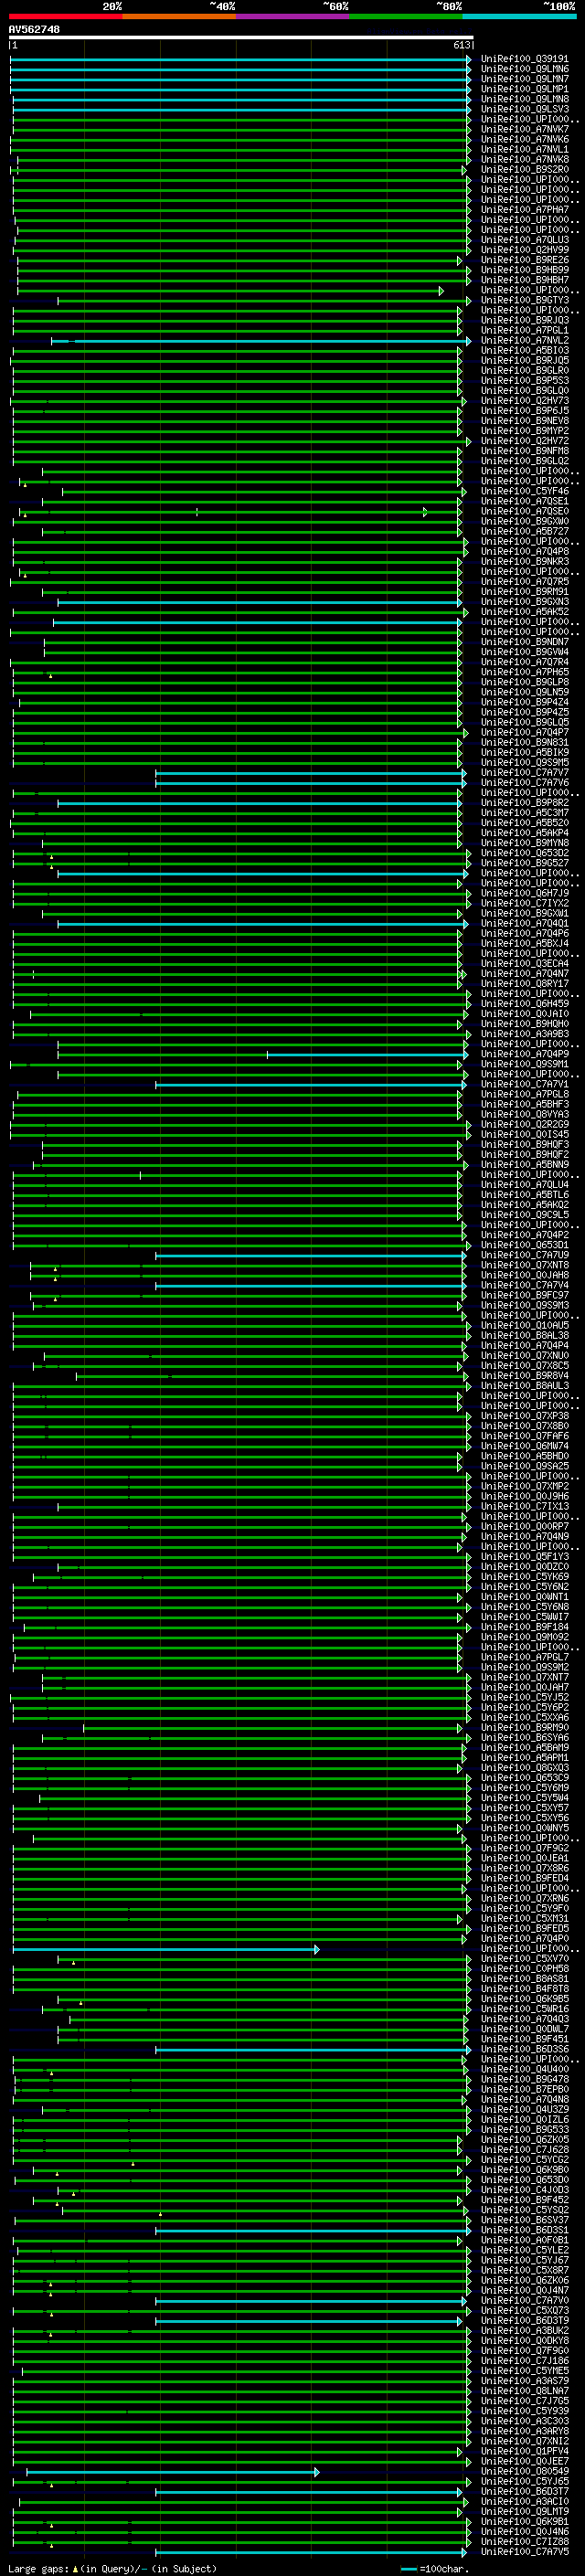Viewport: 585px width, 2576px height.
Task: Click the UniRef100_B8AL38 label
Action: point(525,1336)
